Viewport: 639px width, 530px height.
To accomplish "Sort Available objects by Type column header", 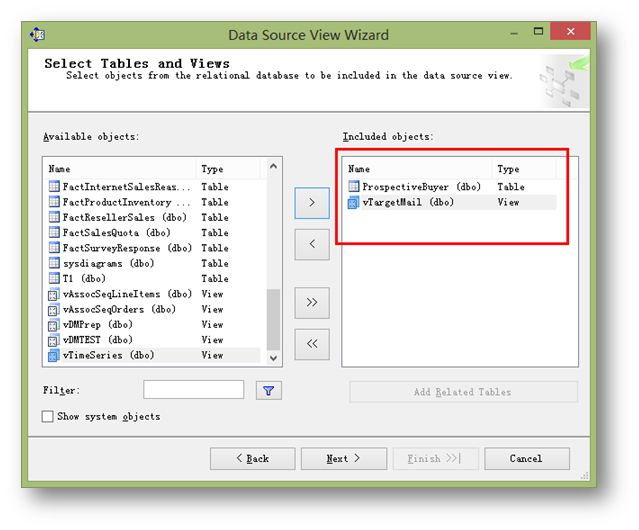I will (228, 169).
